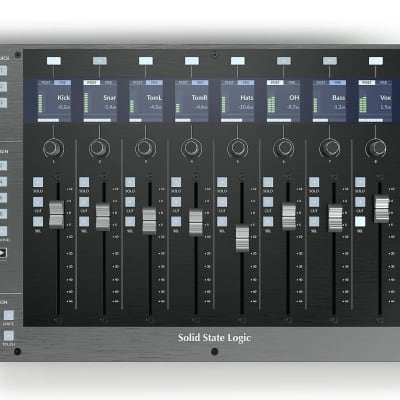This screenshot has width=400, height=400.
Task: Click the Vox channel fader cap
Action: [382, 209]
